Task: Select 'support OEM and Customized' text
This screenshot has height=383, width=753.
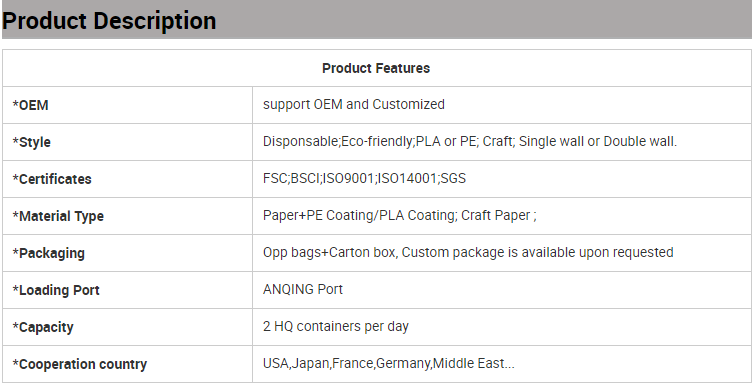Action: click(x=353, y=105)
